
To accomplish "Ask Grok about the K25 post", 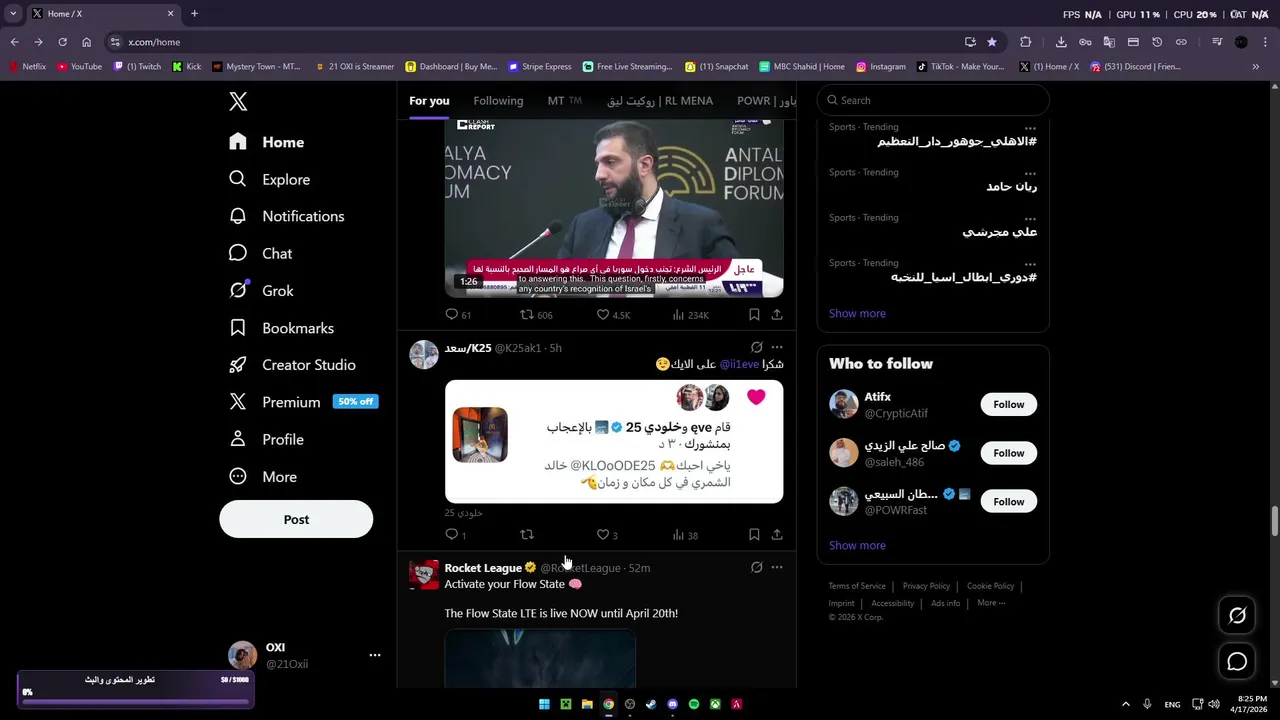I will point(756,347).
